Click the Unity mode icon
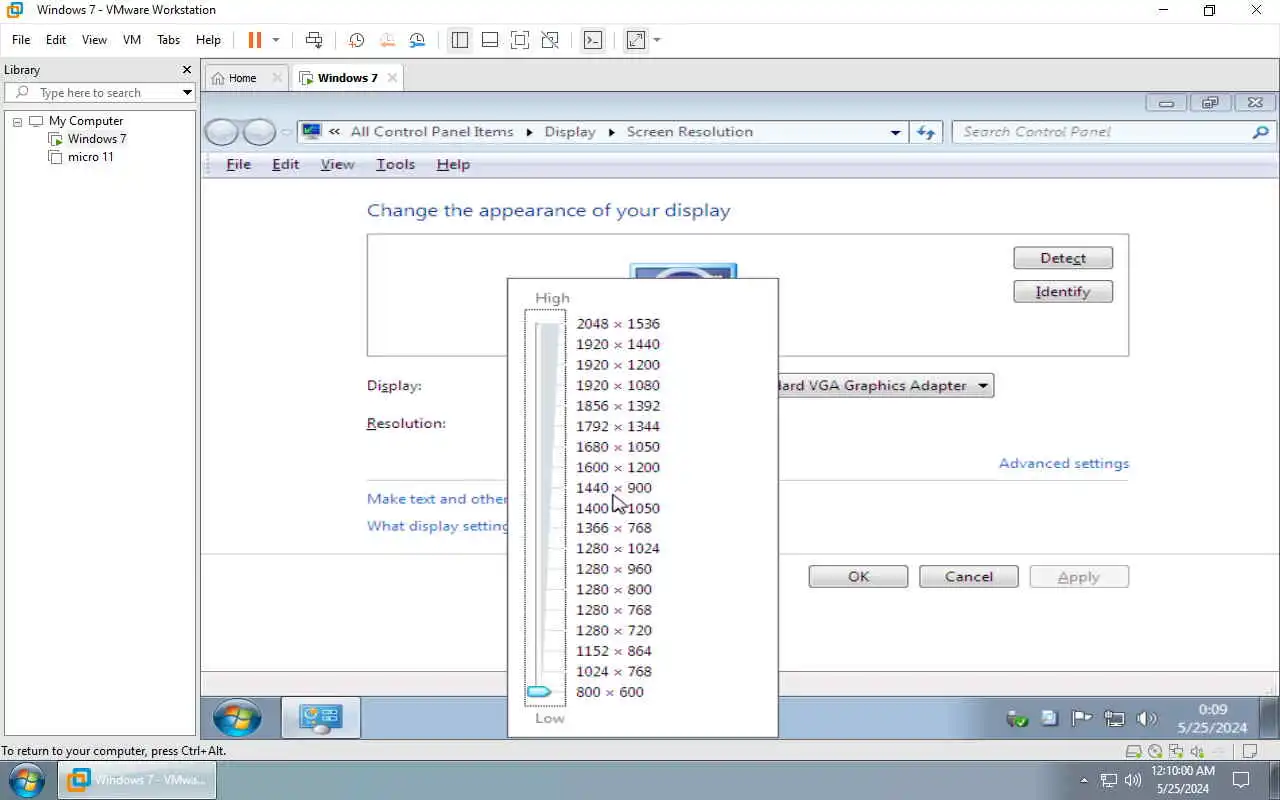Viewport: 1280px width, 800px height. [550, 40]
